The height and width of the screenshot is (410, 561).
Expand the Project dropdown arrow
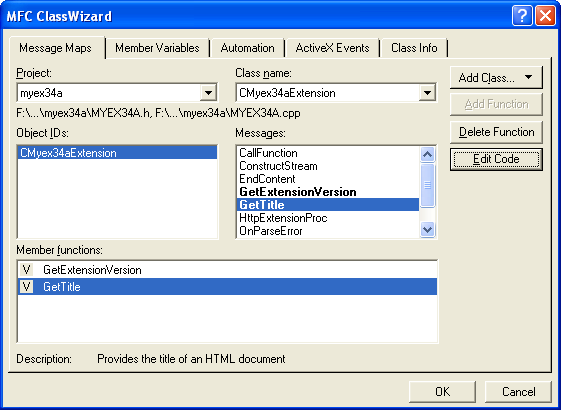coord(208,93)
